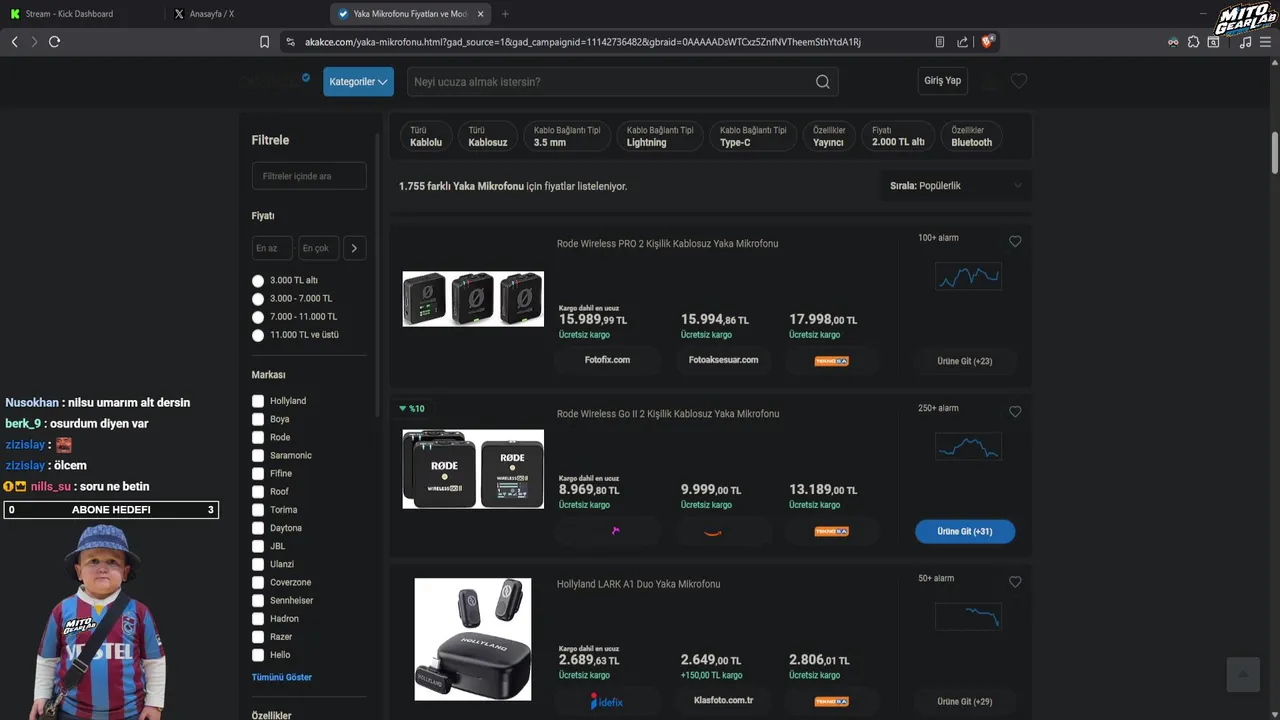Open a new tab with the plus icon

point(505,14)
